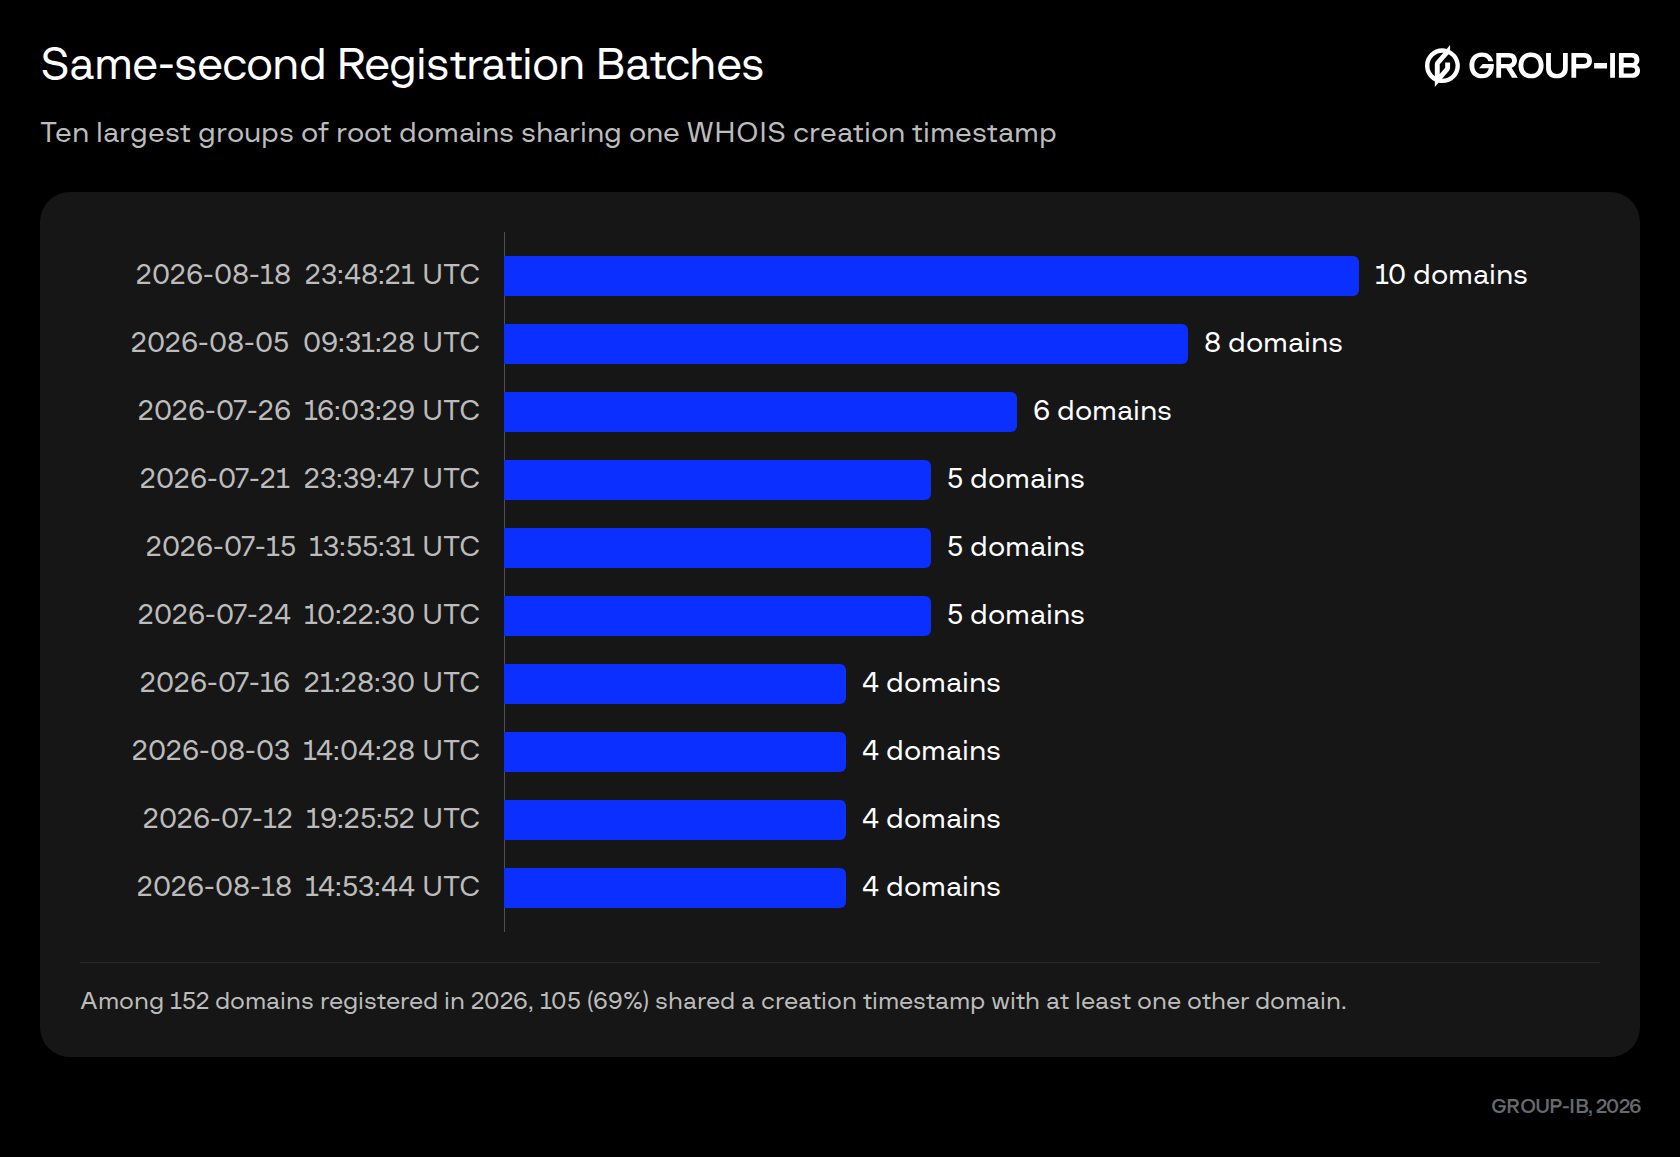Click the '10 domains' value label

pos(1451,275)
